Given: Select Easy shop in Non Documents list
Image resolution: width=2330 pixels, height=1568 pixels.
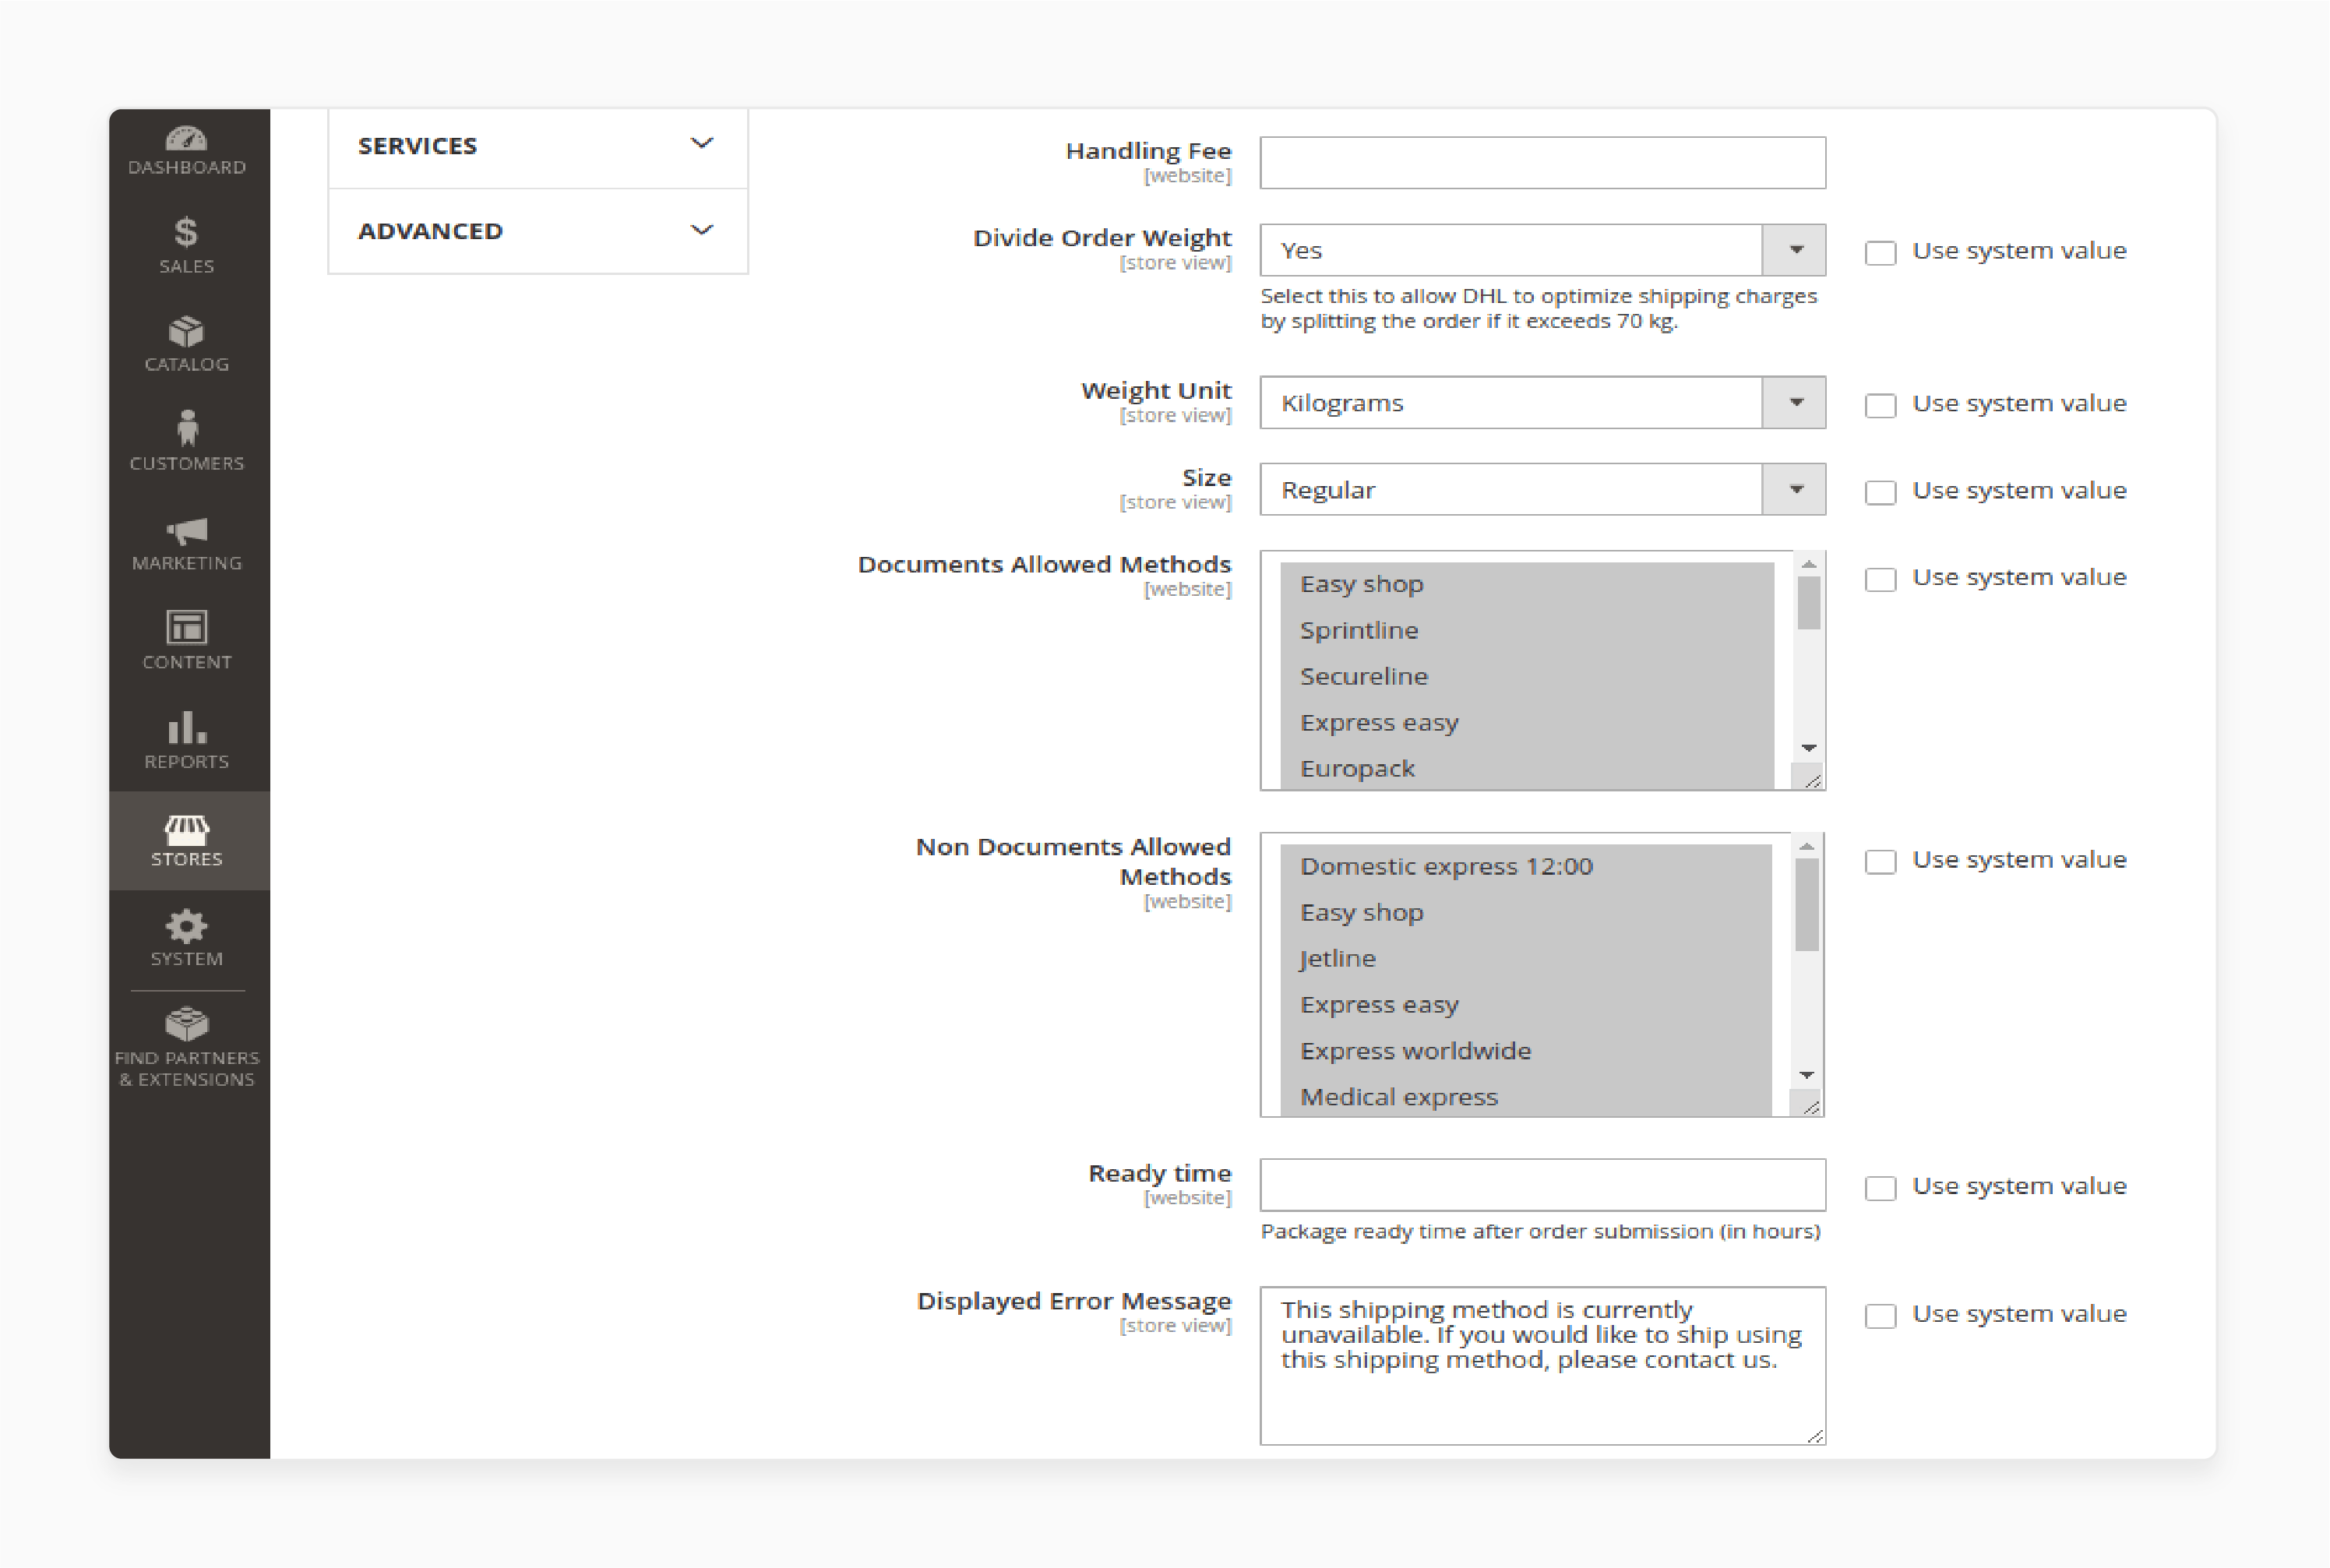Looking at the screenshot, I should click(x=1526, y=912).
